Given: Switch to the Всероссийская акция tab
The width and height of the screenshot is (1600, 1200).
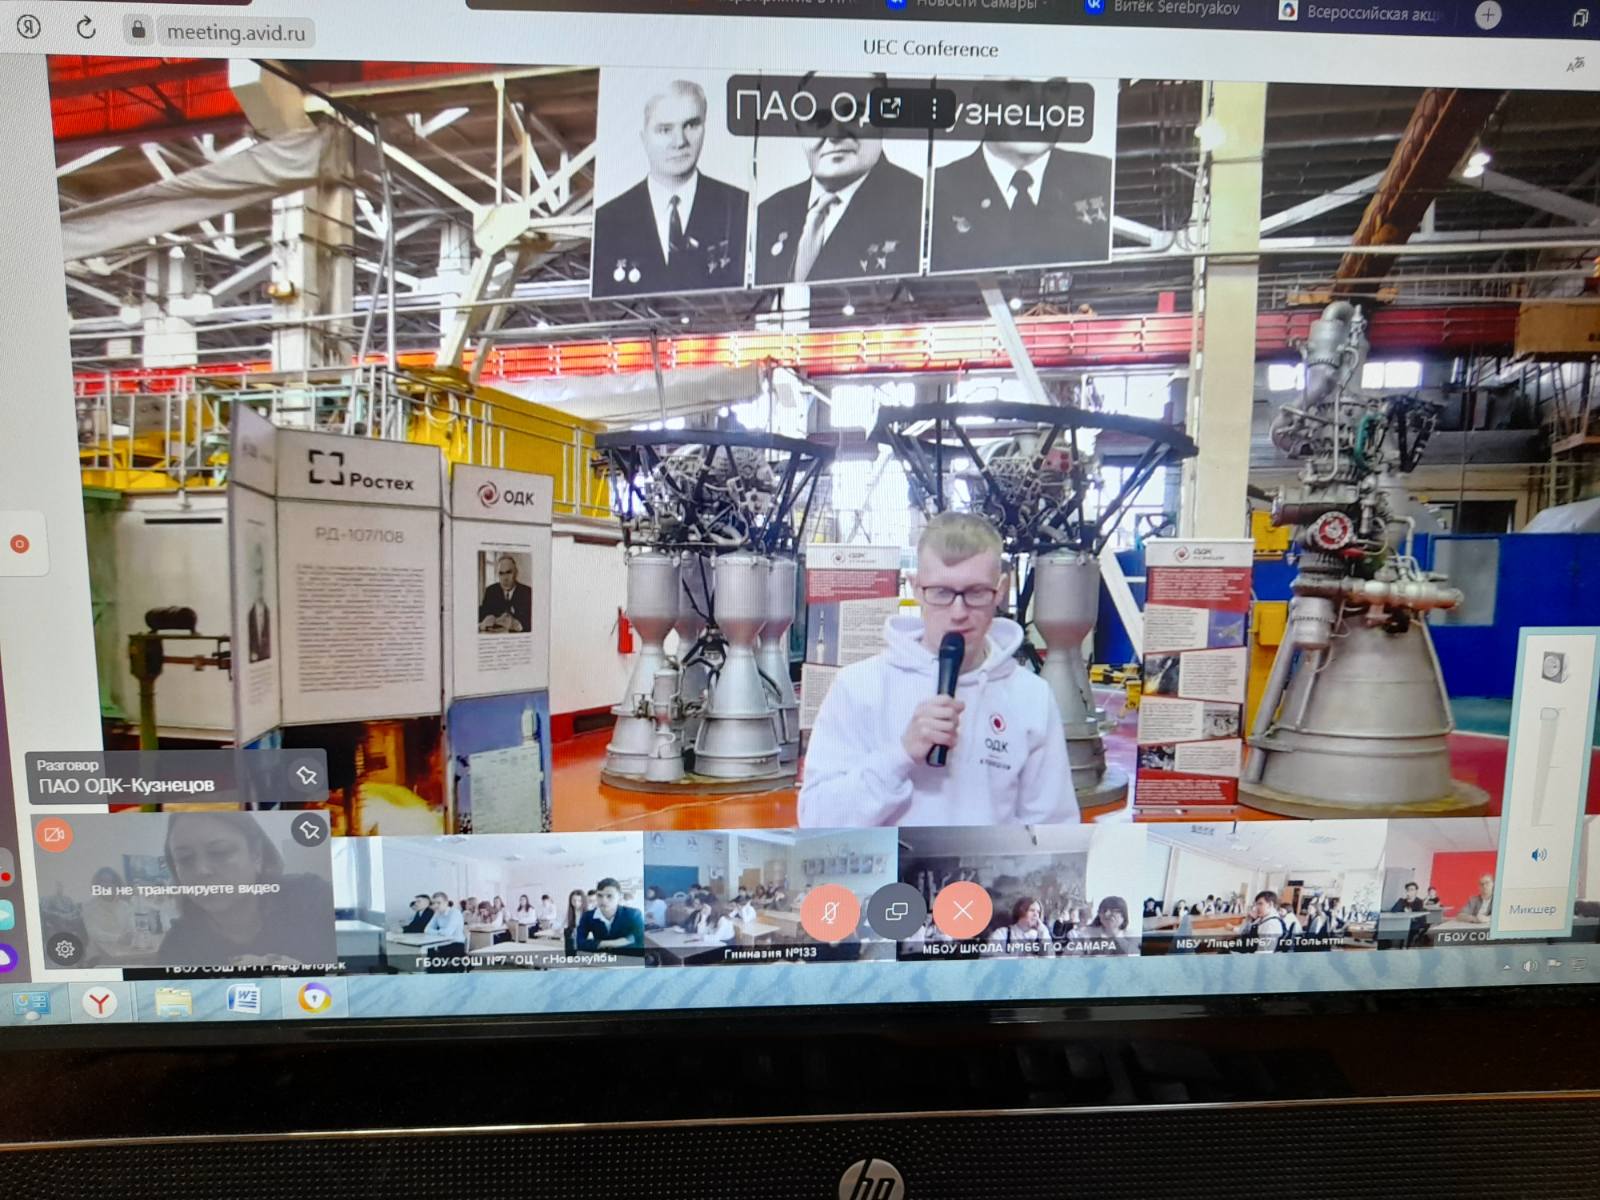Looking at the screenshot, I should [1360, 12].
